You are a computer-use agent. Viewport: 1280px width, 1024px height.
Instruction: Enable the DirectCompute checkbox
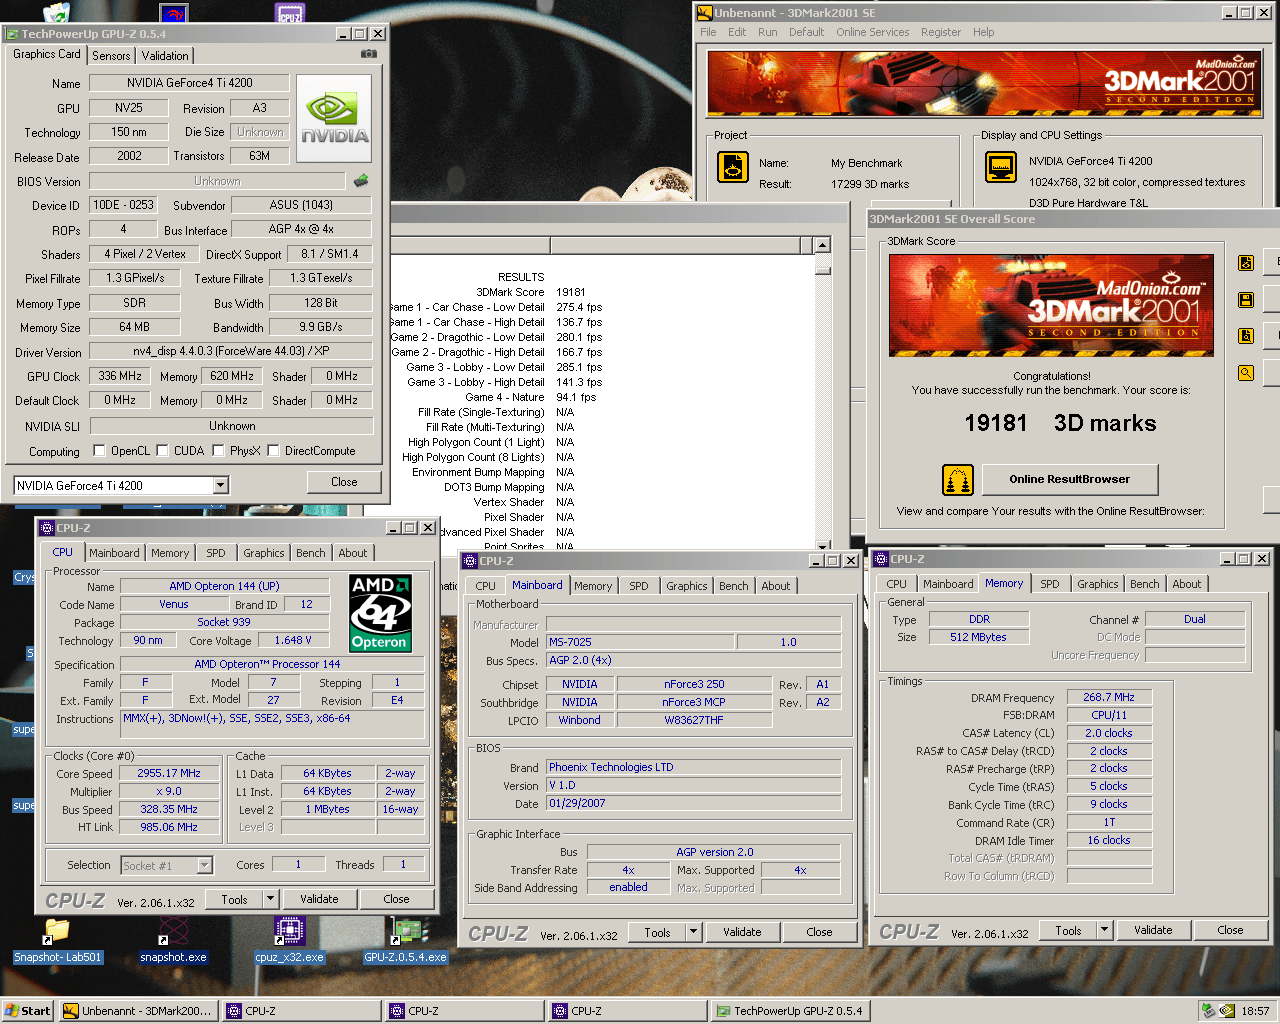(273, 451)
